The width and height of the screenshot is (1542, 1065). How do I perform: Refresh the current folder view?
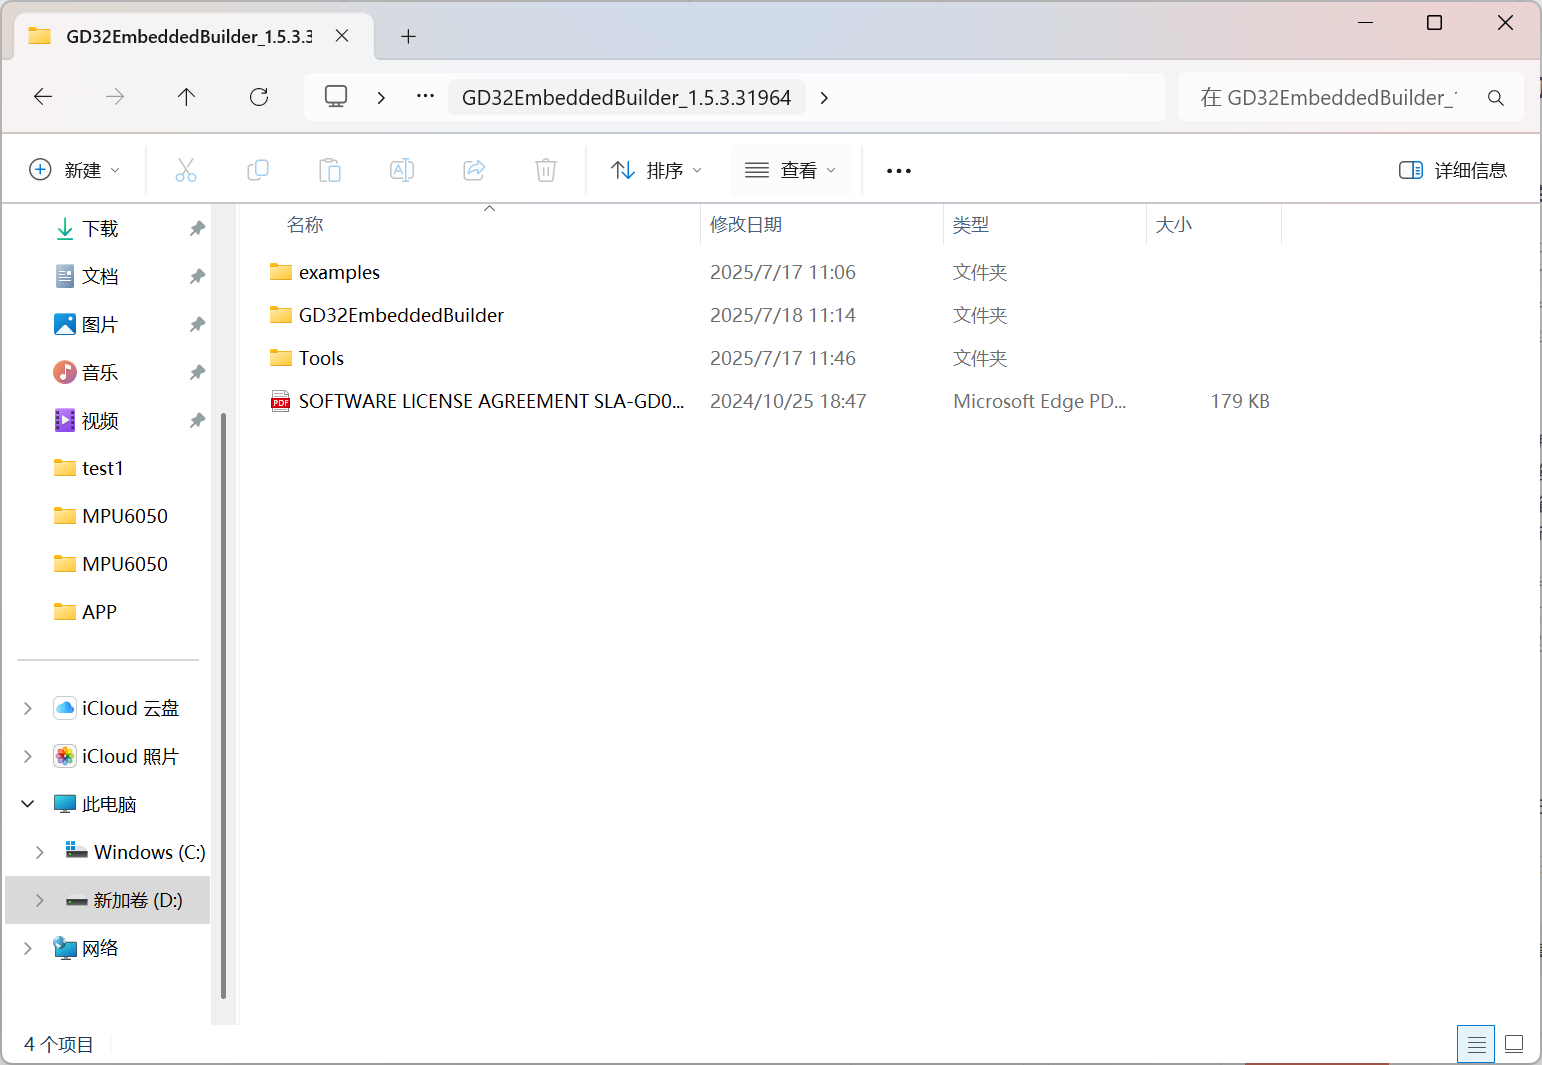pyautogui.click(x=259, y=97)
